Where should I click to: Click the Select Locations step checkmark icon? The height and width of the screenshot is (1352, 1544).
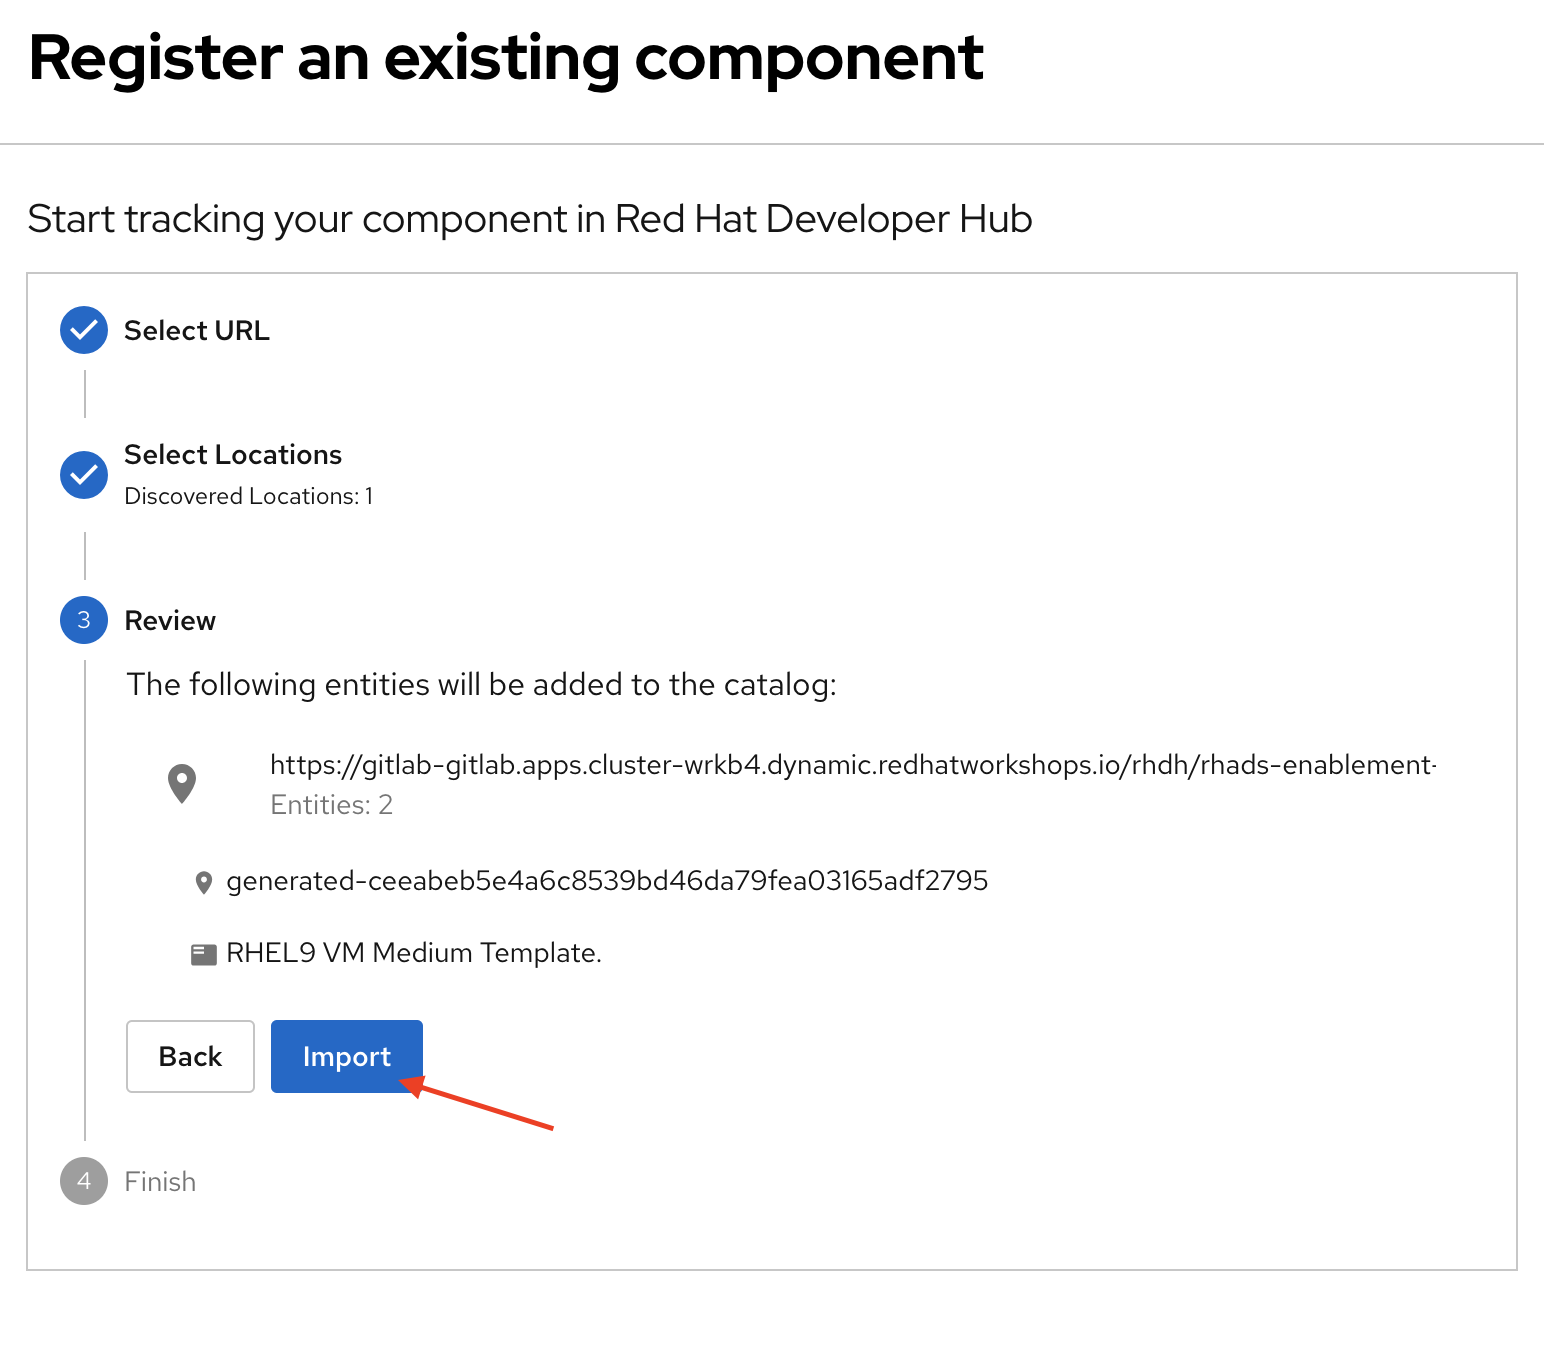(x=84, y=475)
